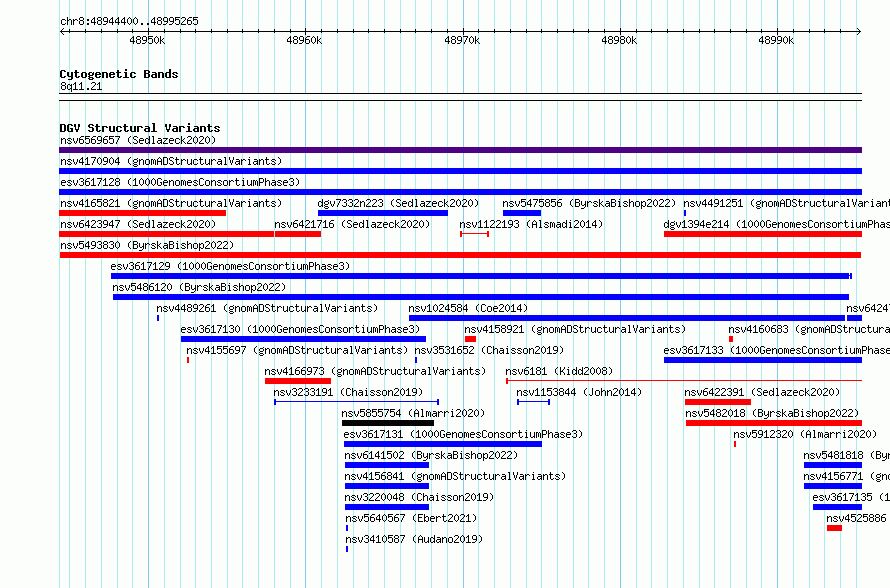This screenshot has height=588, width=890.
Task: Select the red nsv4166973 variant bar
Action: tap(298, 381)
